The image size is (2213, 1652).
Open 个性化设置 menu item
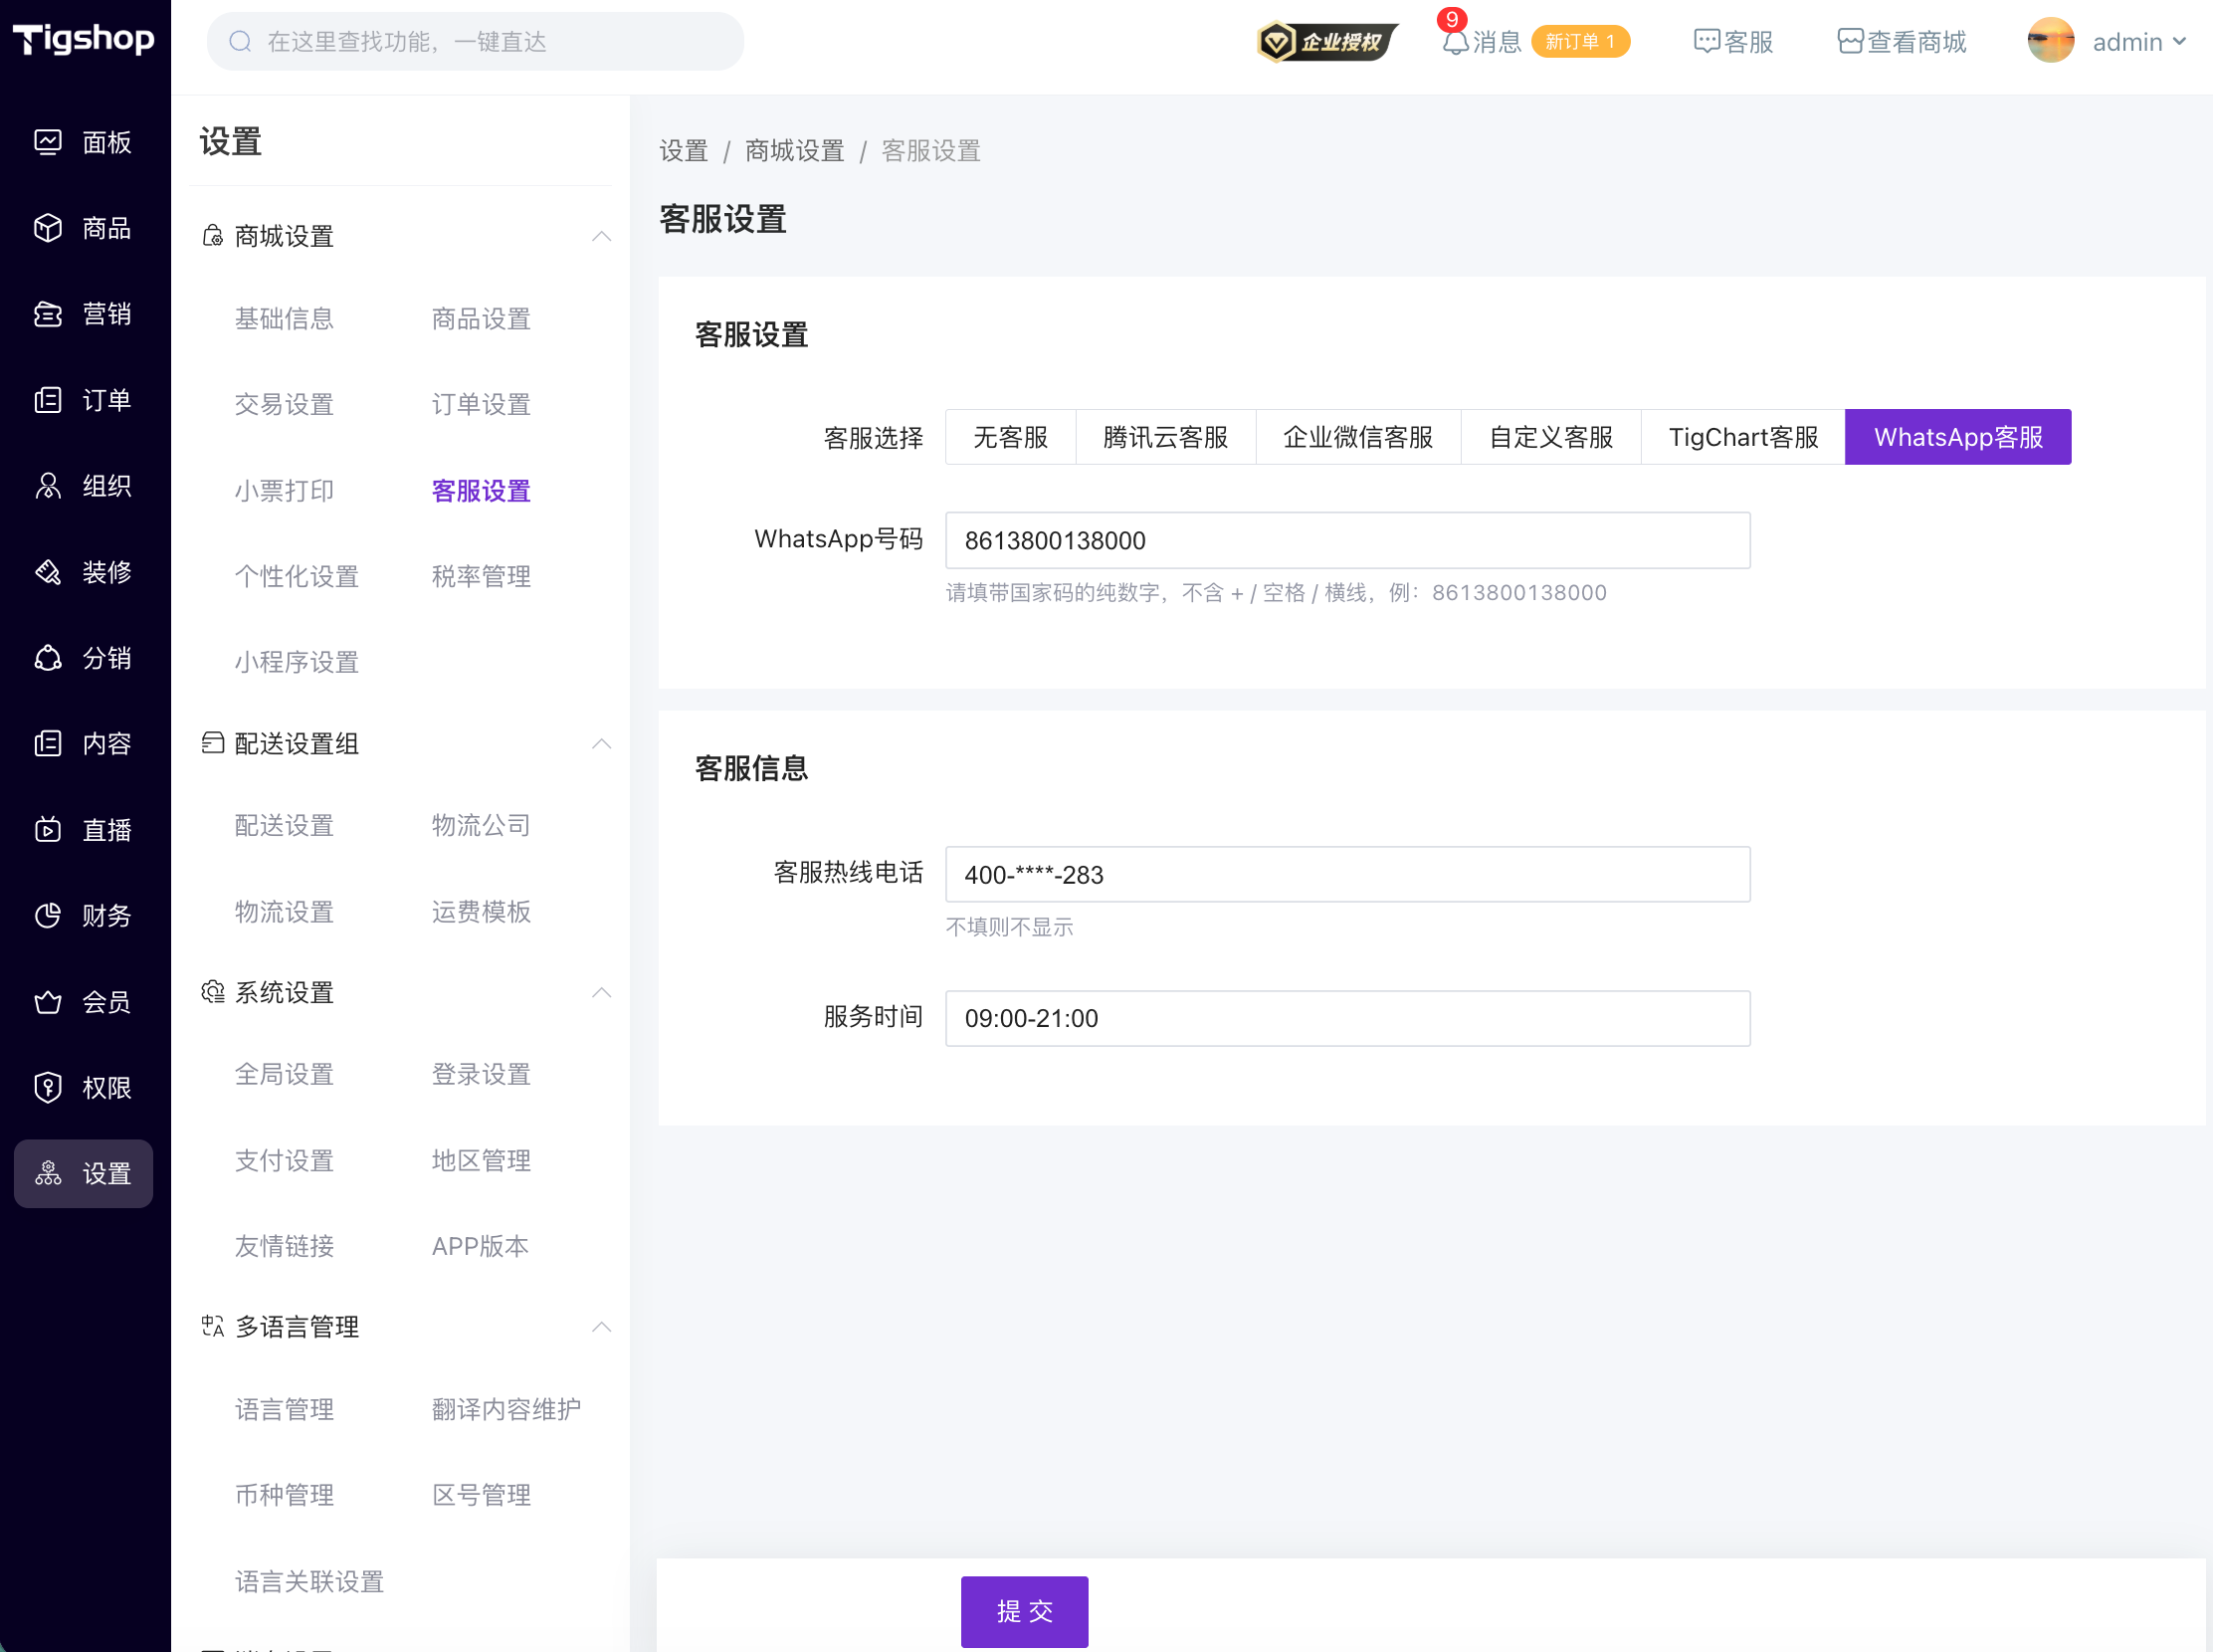[296, 577]
